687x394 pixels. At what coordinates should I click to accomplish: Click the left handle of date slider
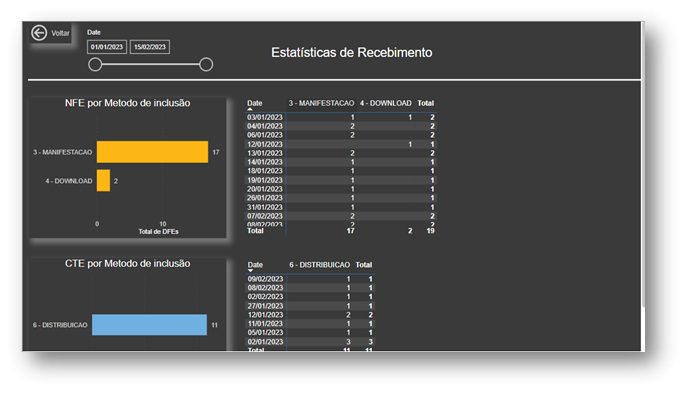point(95,64)
